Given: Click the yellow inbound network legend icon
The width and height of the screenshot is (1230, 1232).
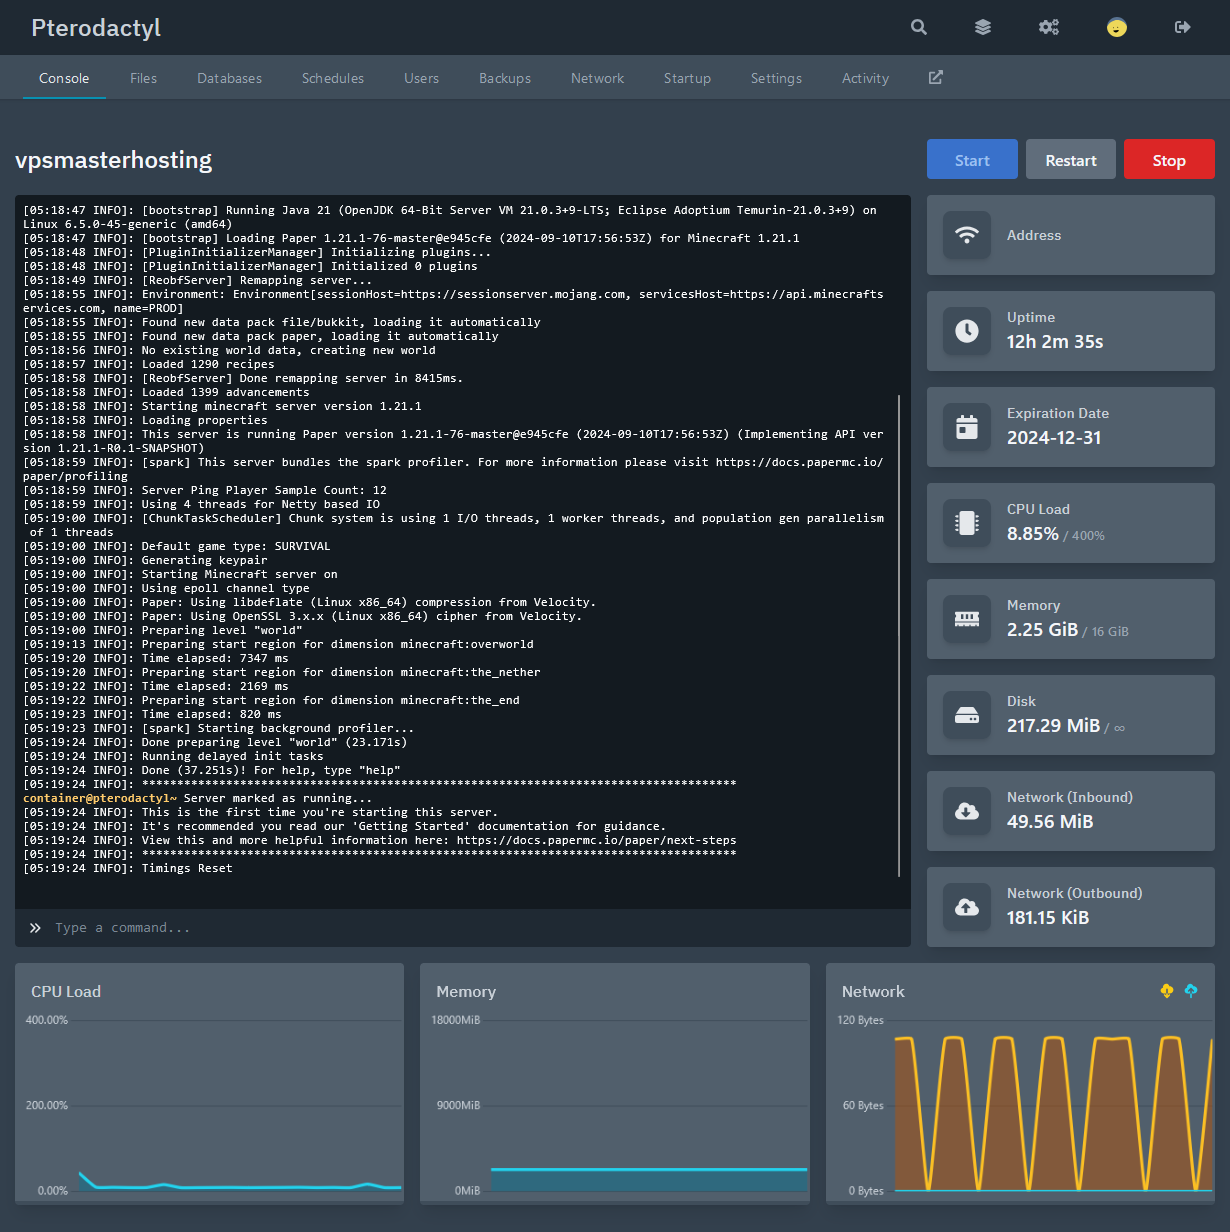Looking at the screenshot, I should (x=1166, y=990).
